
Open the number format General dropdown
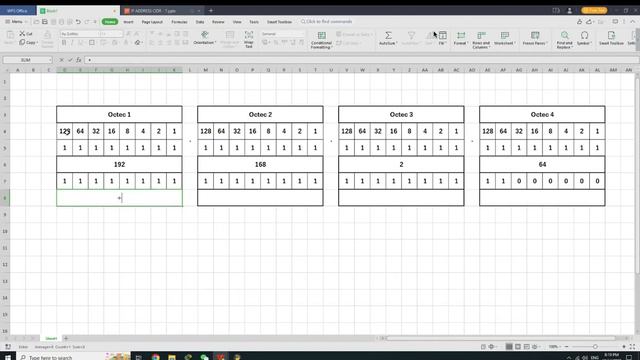click(x=283, y=34)
